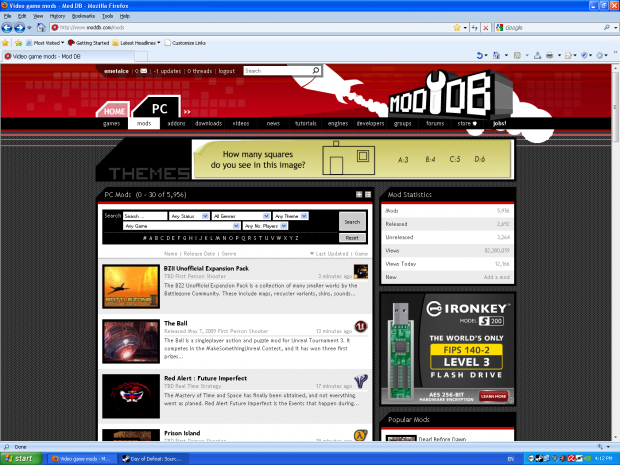Click the logout link

tap(227, 71)
